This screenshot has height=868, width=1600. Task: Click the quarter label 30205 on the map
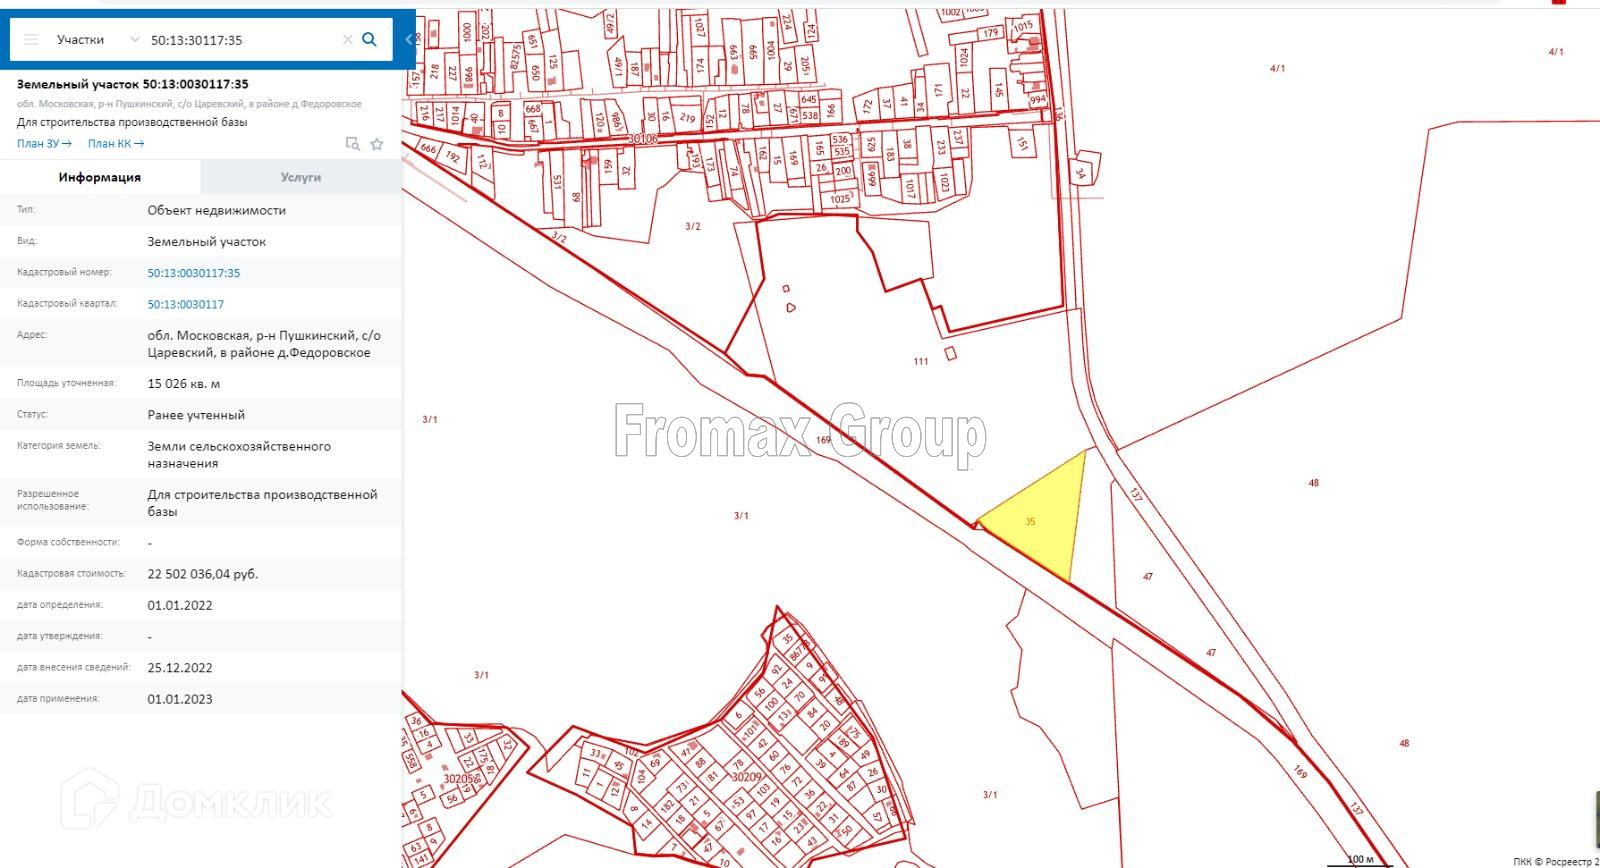[x=458, y=779]
